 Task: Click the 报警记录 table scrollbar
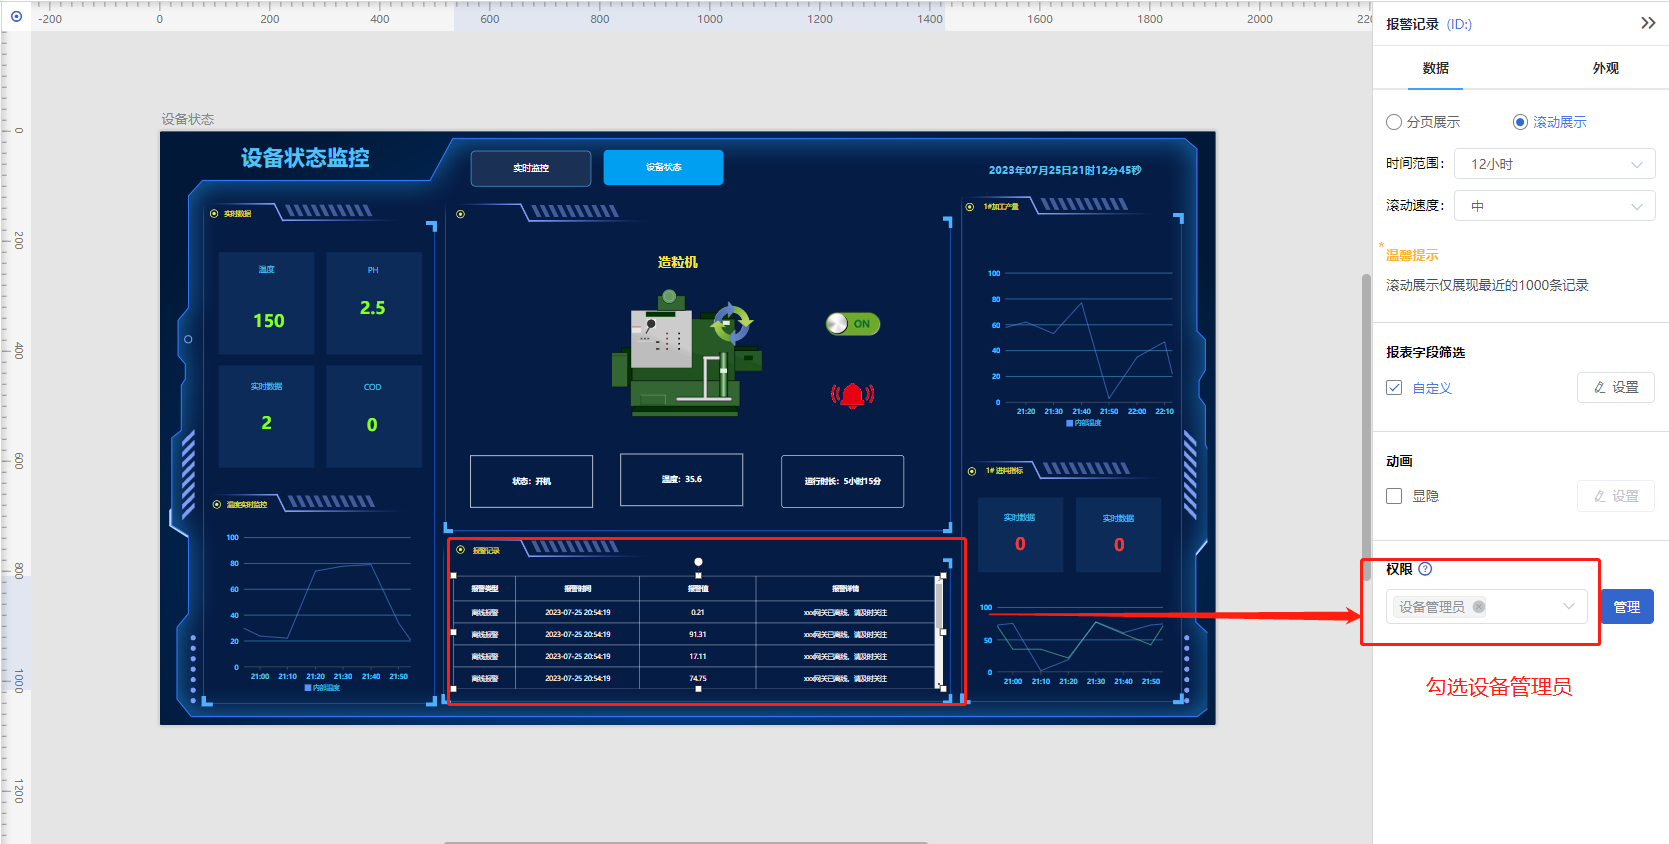[938, 633]
